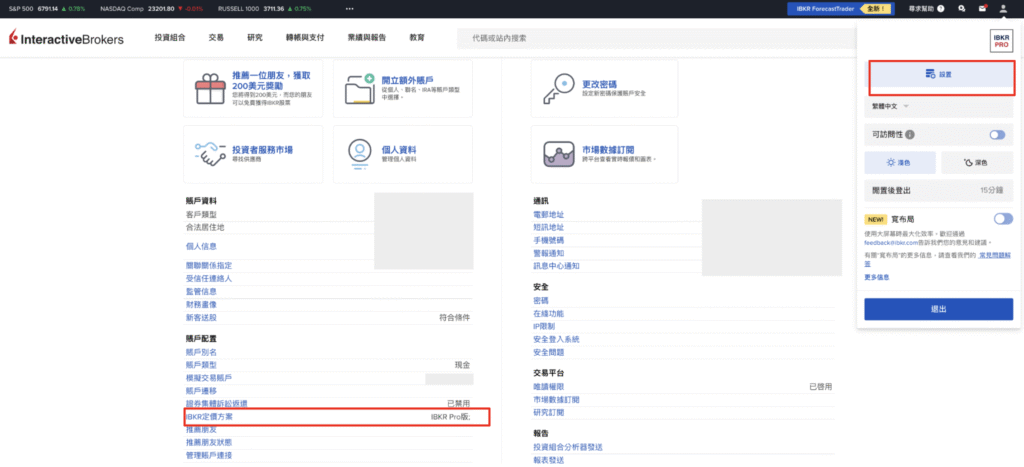Open the 交易 menu
Viewport: 1024px width, 467px height.
coord(216,38)
